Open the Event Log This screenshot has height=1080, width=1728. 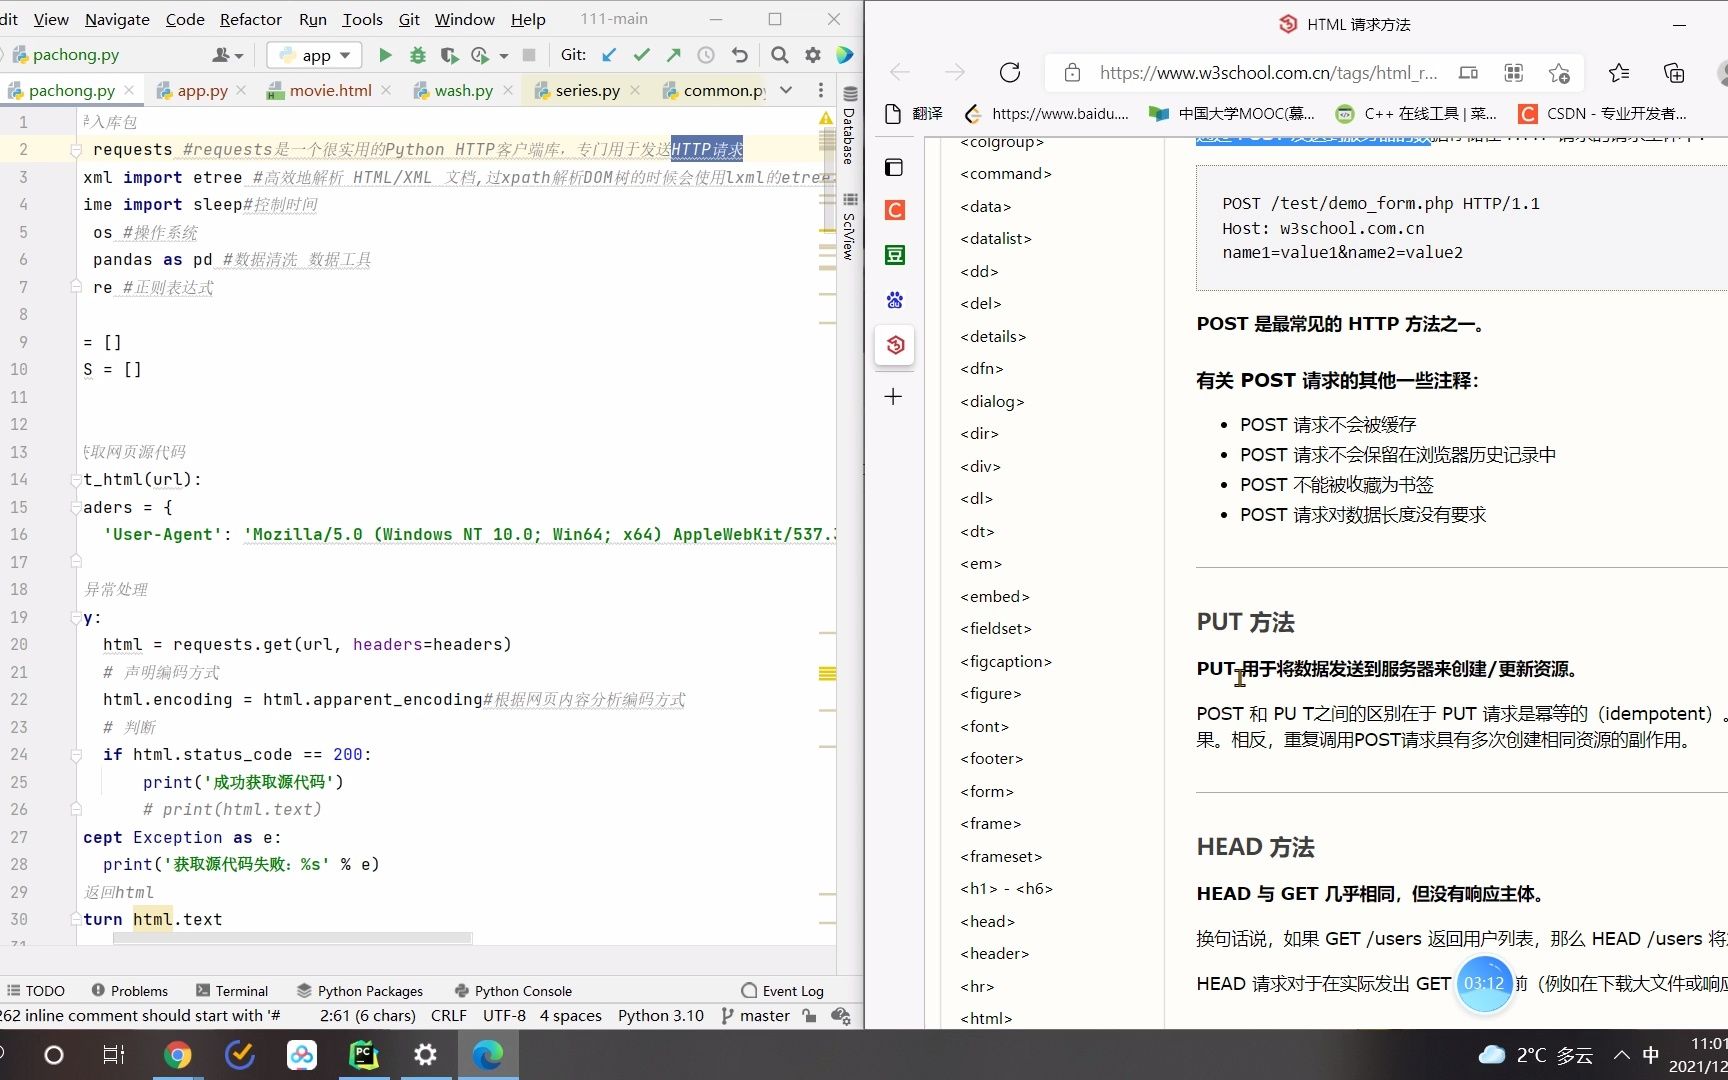(x=783, y=991)
